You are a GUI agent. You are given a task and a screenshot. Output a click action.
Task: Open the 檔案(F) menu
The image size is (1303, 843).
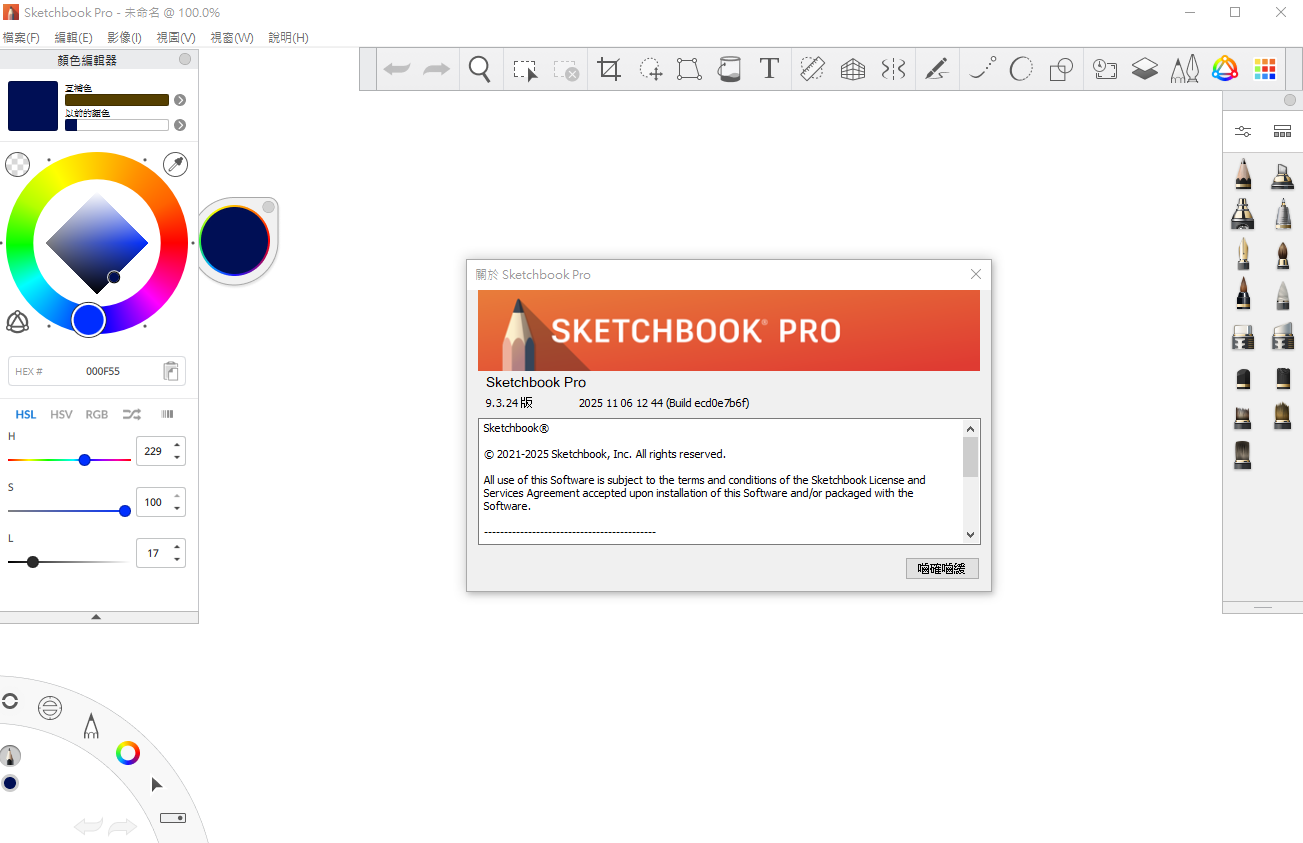click(x=21, y=38)
